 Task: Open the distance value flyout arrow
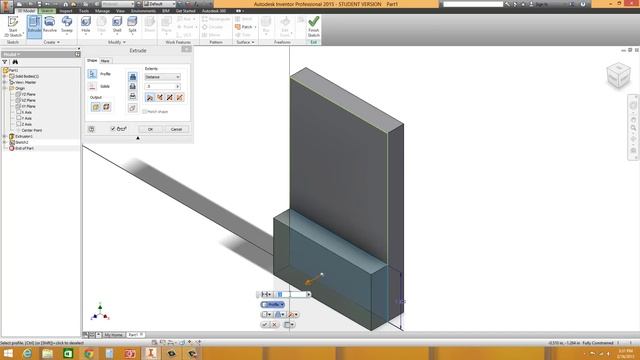(178, 87)
